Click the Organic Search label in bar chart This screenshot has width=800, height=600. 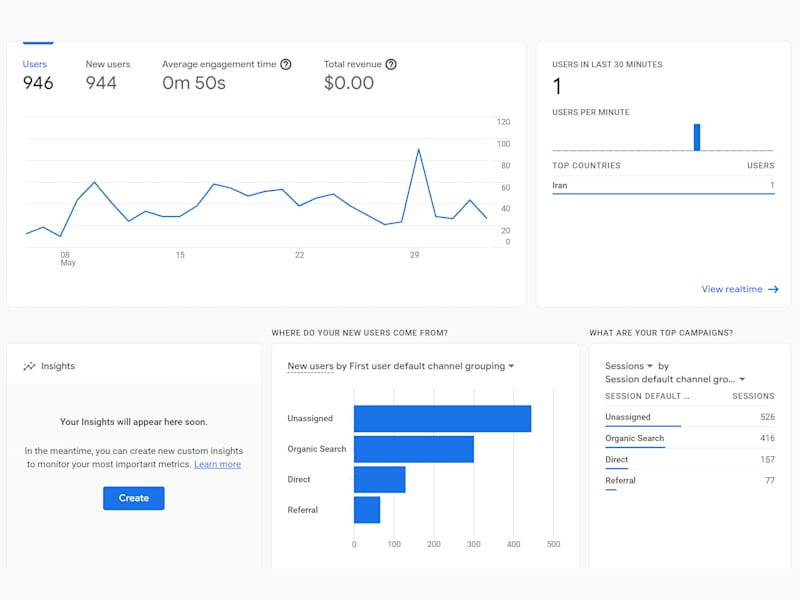point(316,449)
